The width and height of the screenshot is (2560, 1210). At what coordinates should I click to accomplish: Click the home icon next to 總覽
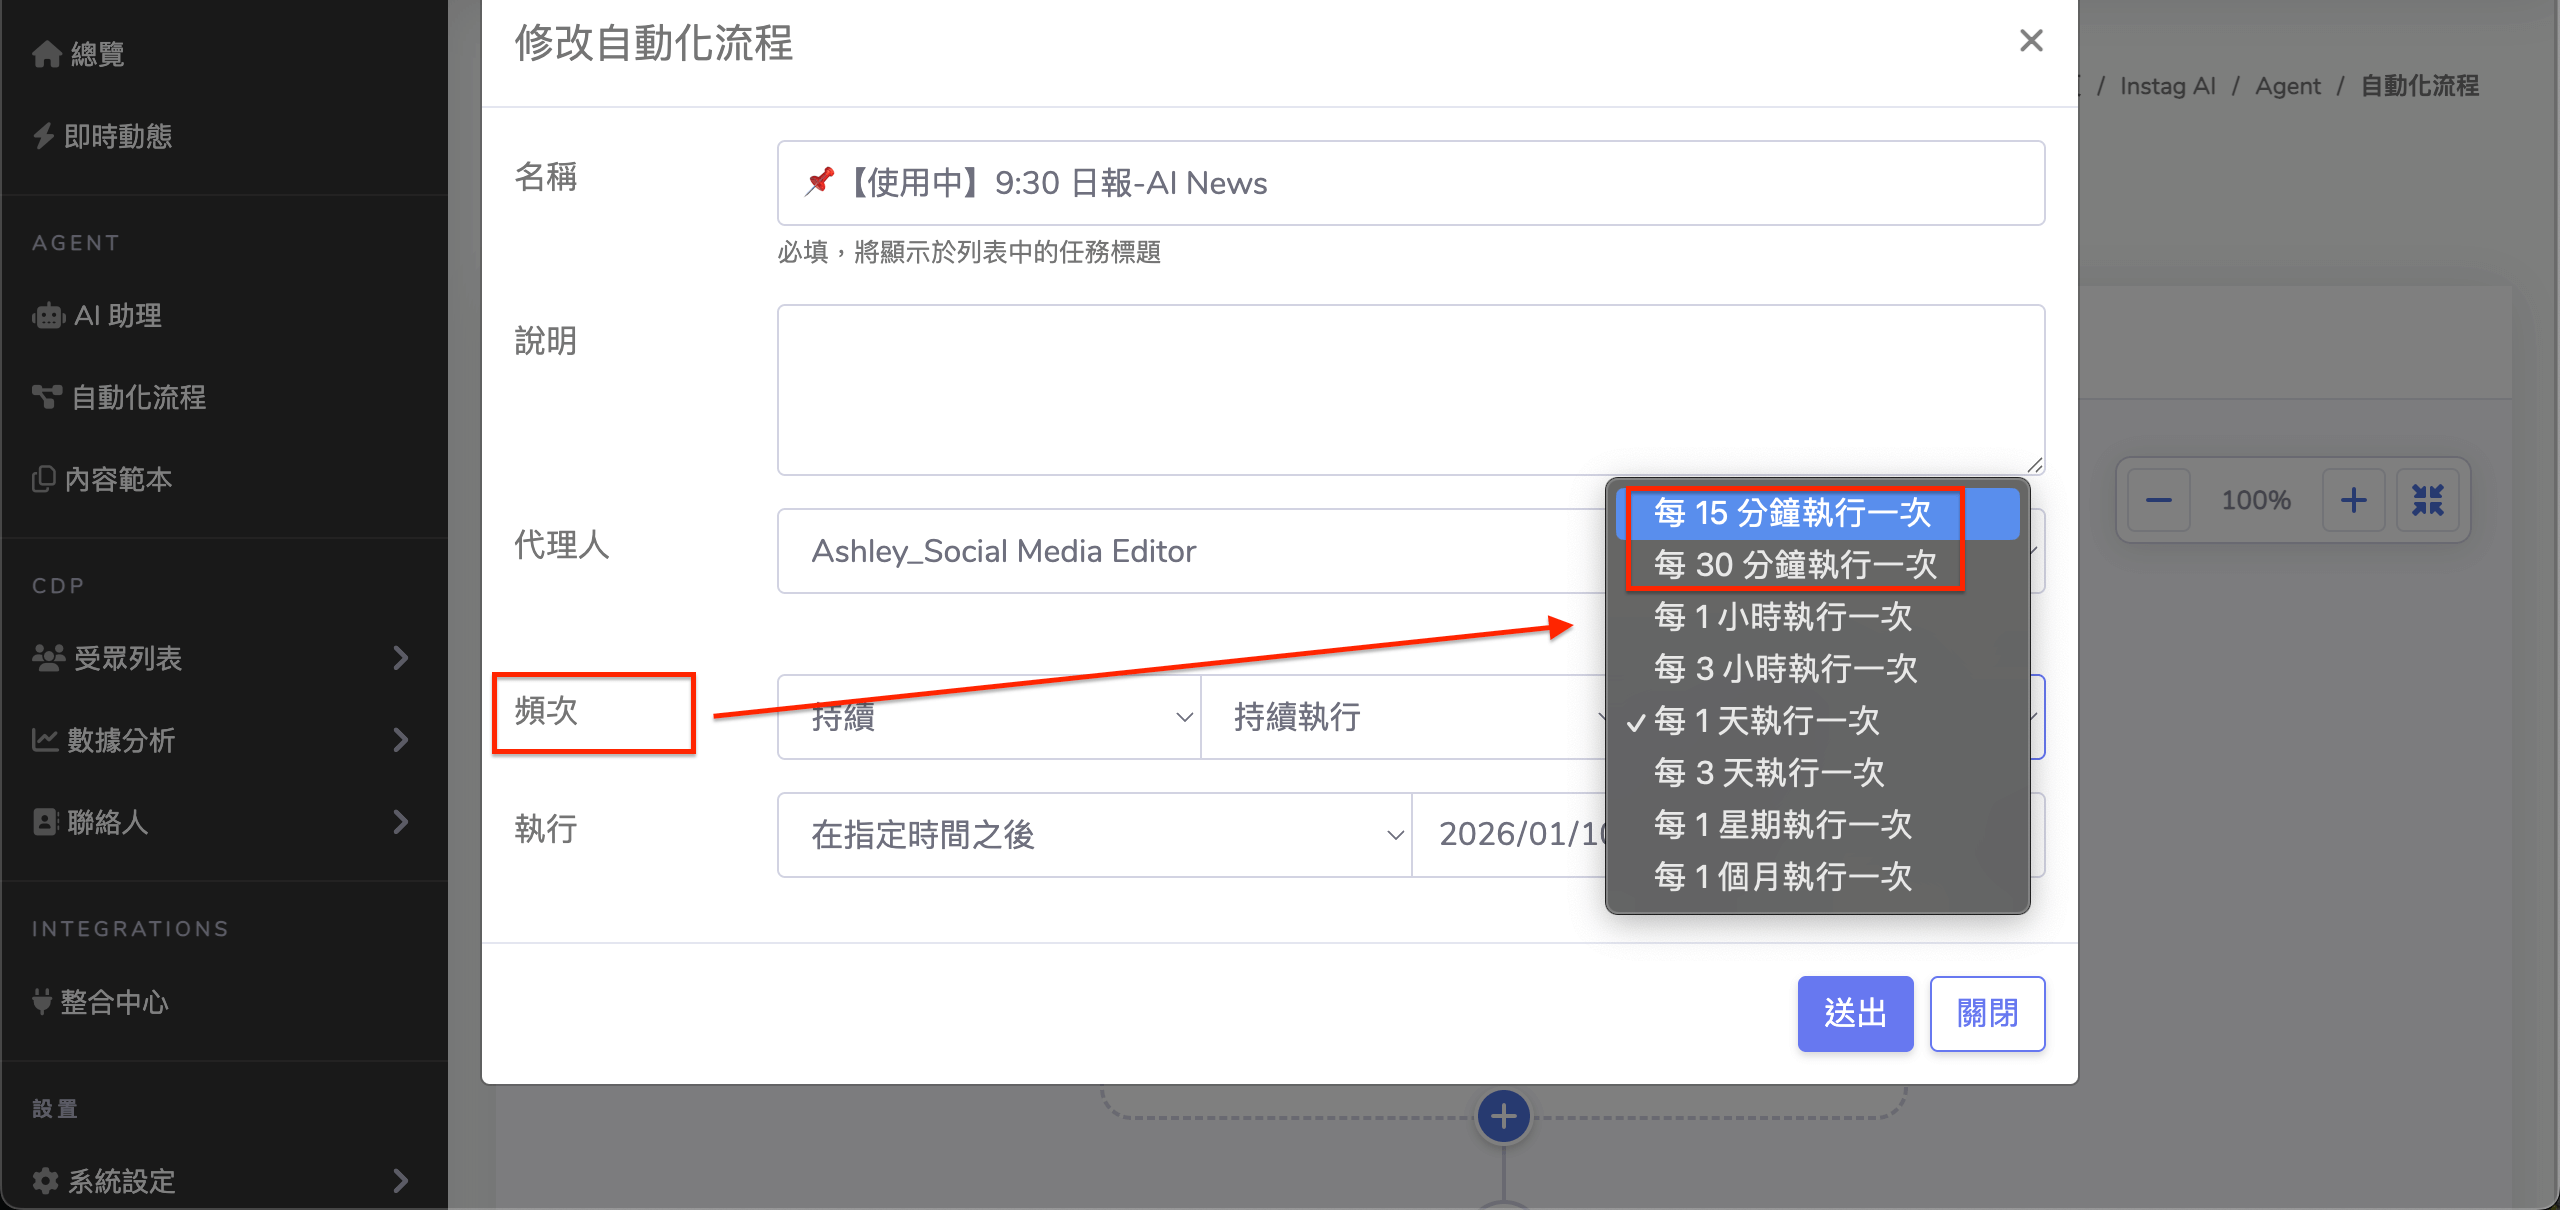(x=46, y=54)
